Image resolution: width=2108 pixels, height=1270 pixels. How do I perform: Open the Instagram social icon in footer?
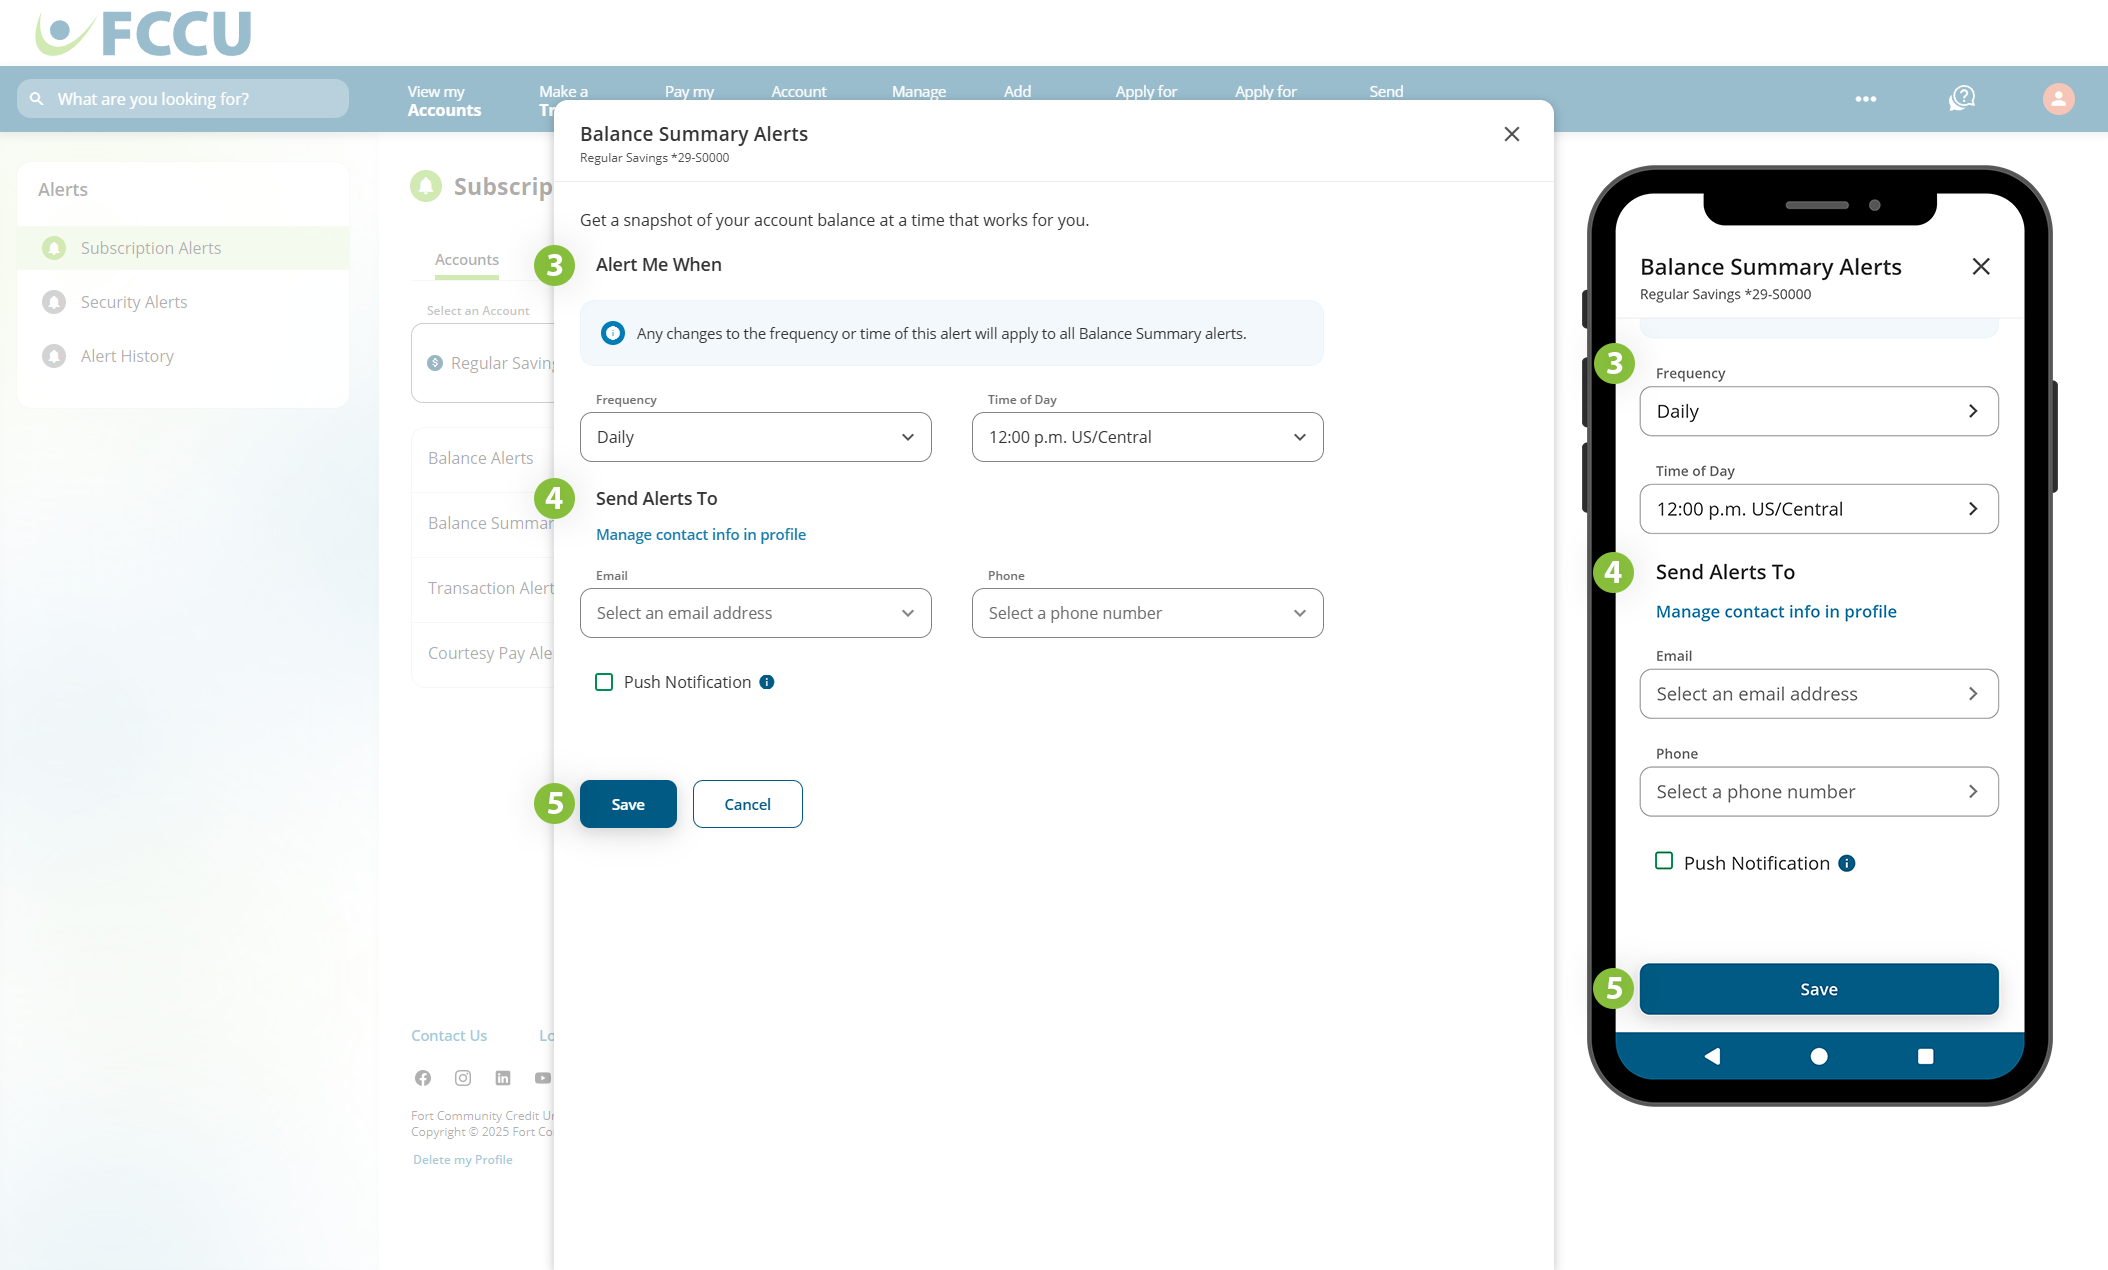pyautogui.click(x=463, y=1078)
